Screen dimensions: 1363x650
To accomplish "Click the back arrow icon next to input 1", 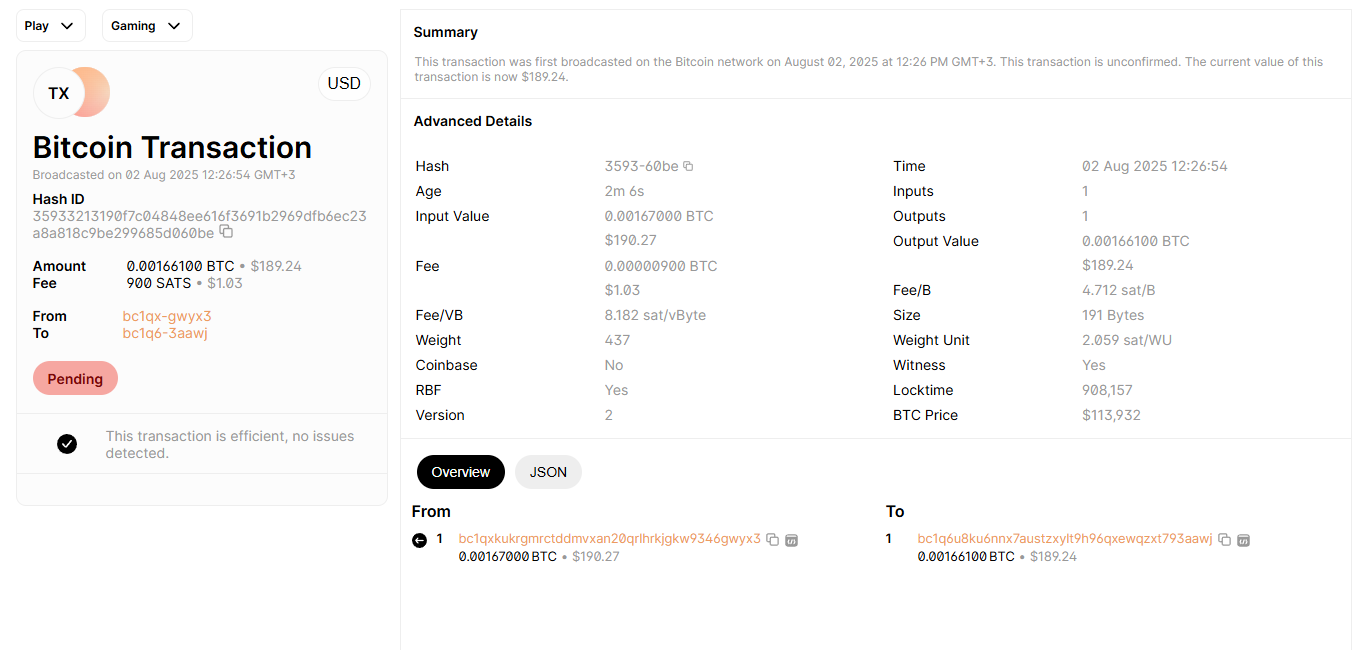I will [x=419, y=540].
